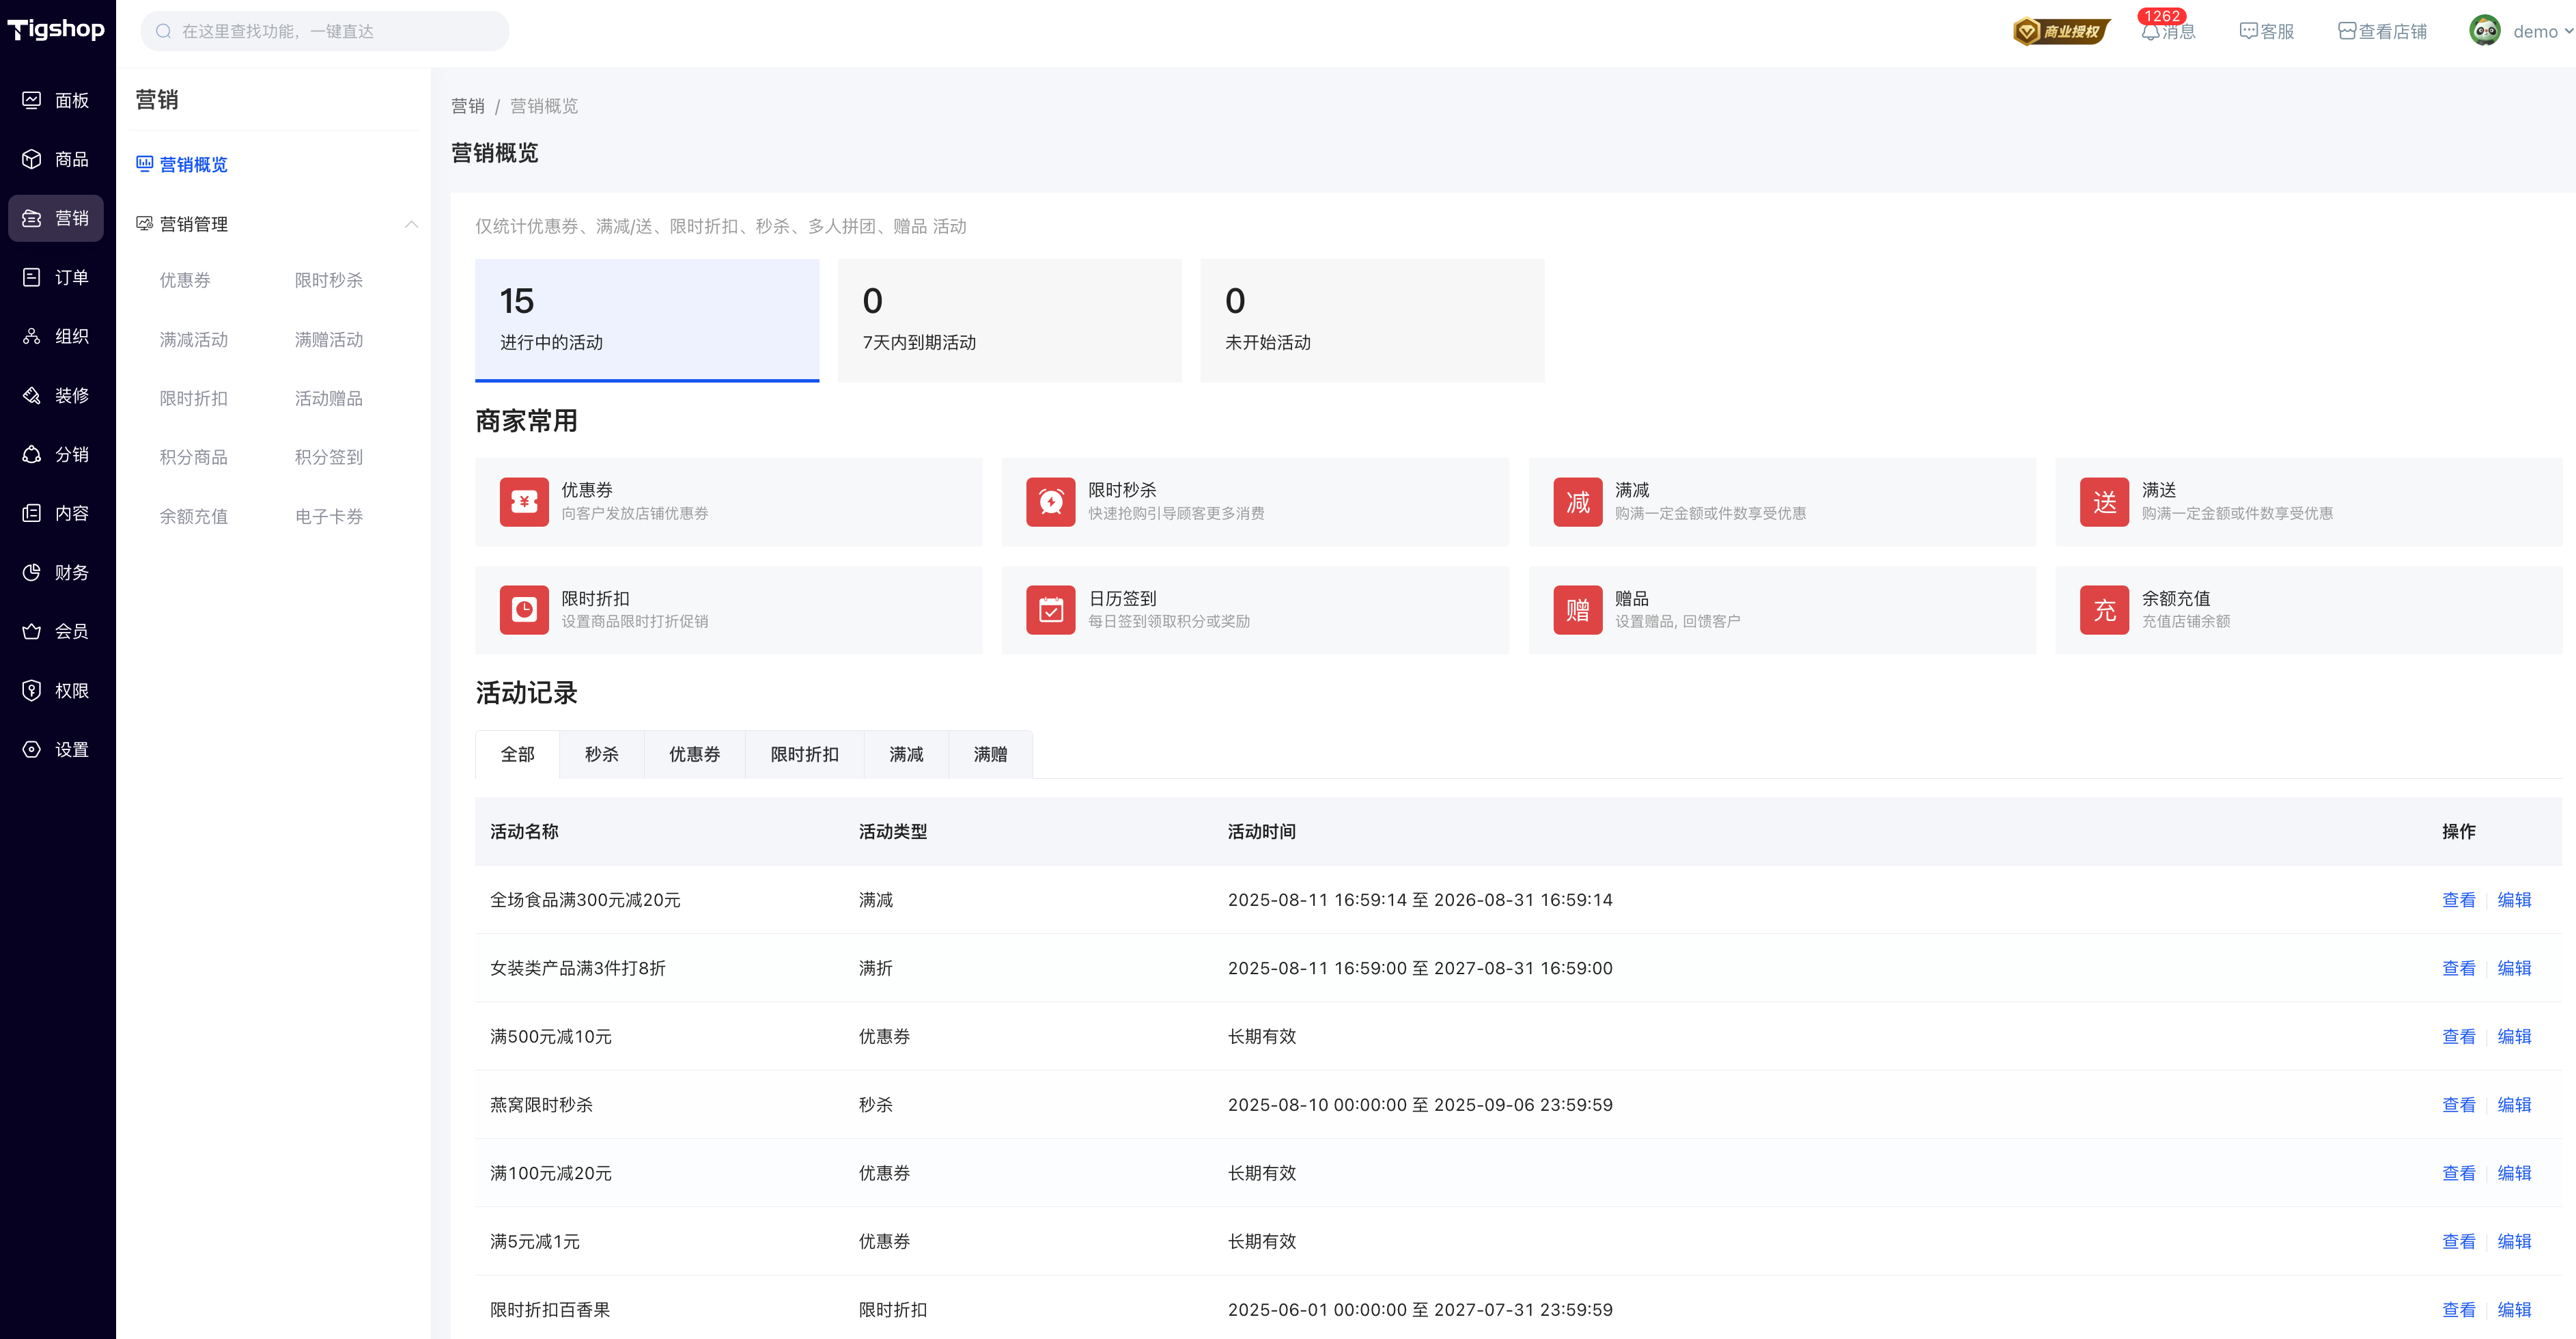Viewport: 2576px width, 1339px height.
Task: Open the 会员 members sidebar icon
Action: 32,631
